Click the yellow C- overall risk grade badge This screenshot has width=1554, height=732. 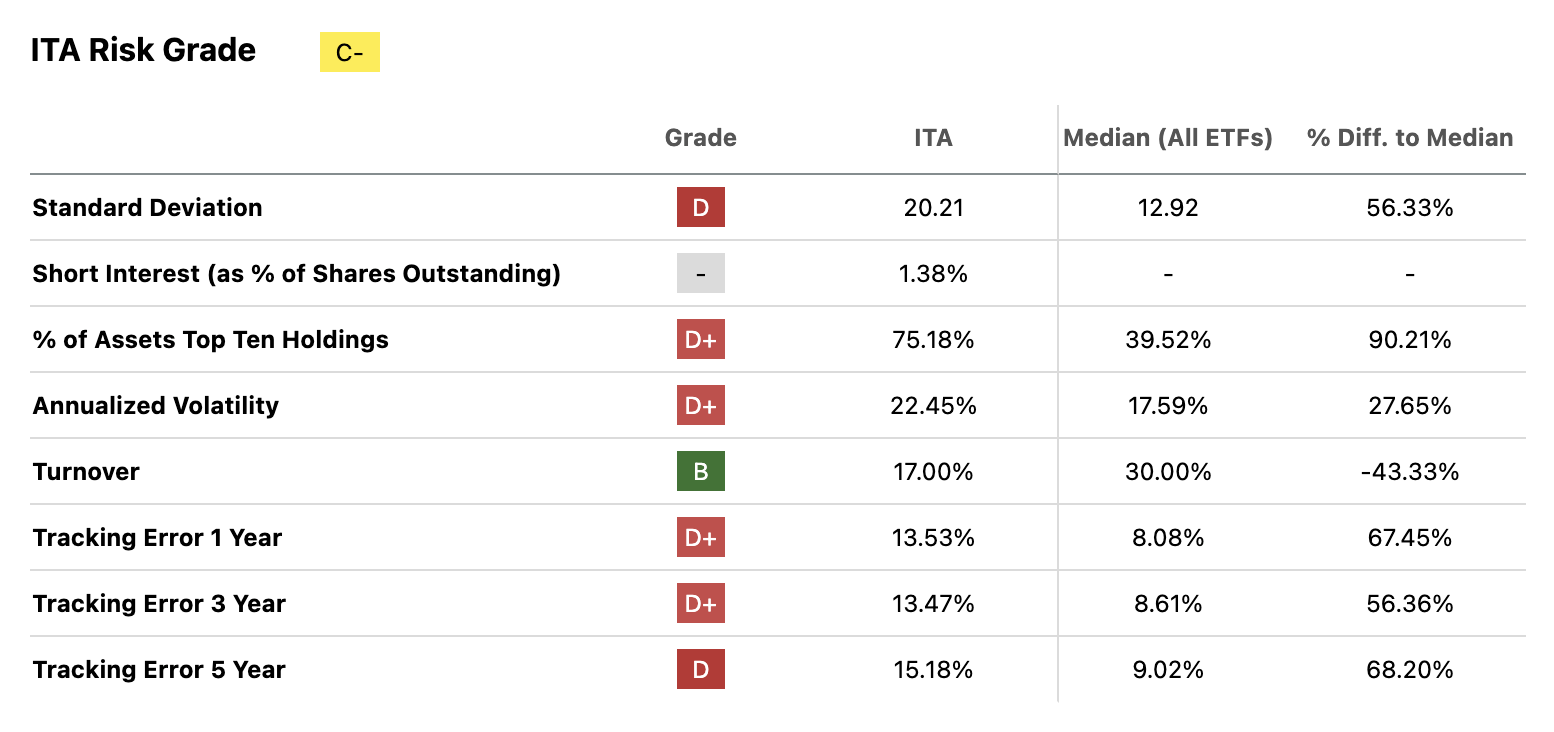click(349, 52)
